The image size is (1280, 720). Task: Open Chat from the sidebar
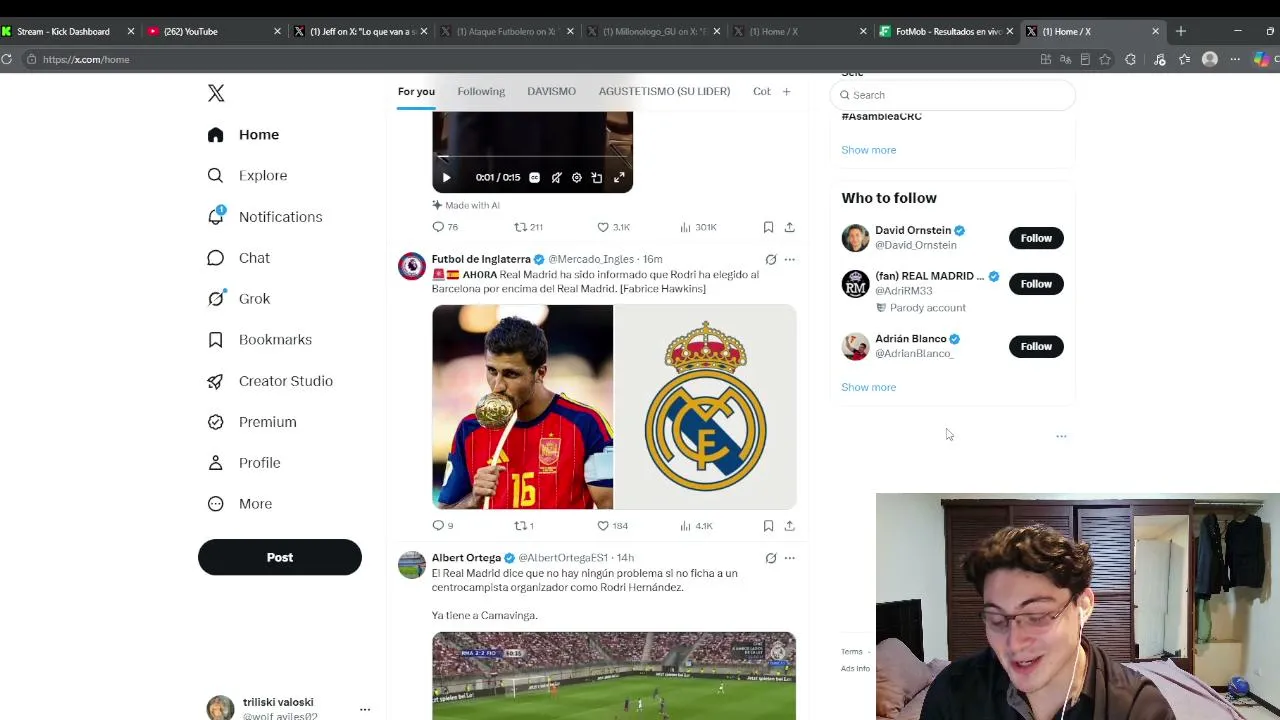[238, 258]
